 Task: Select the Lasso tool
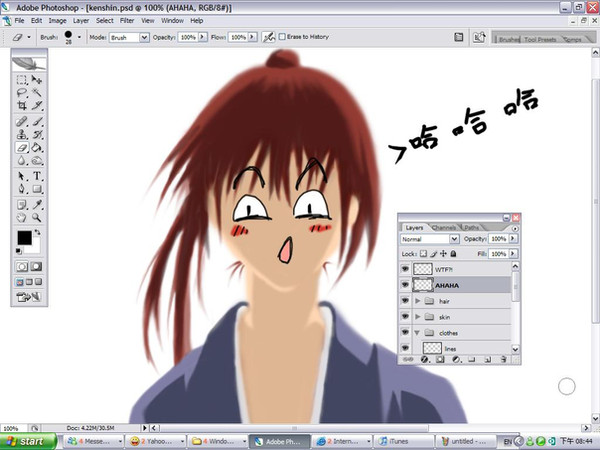tap(22, 92)
